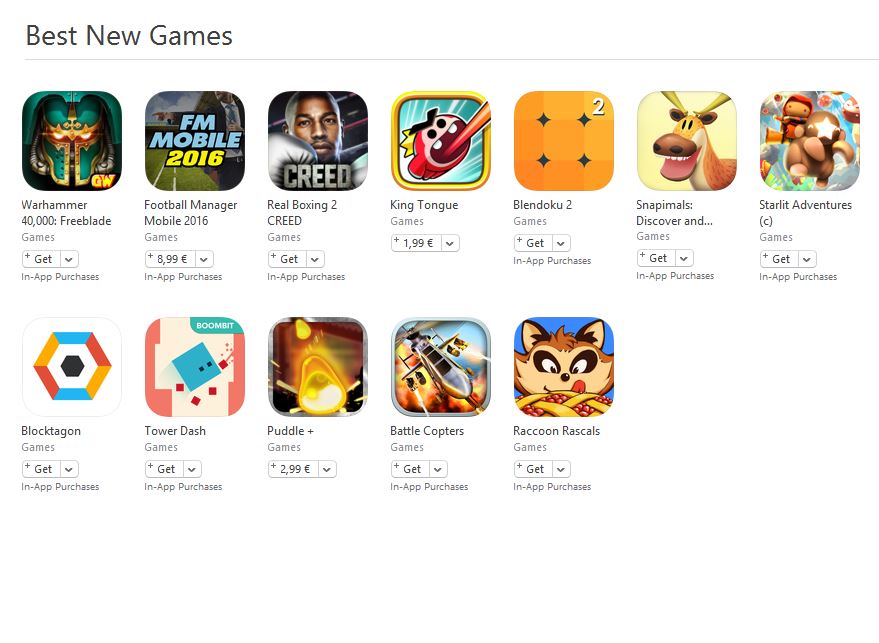
Task: Open the Get dropdown arrow under Blocktagon
Action: (x=69, y=469)
